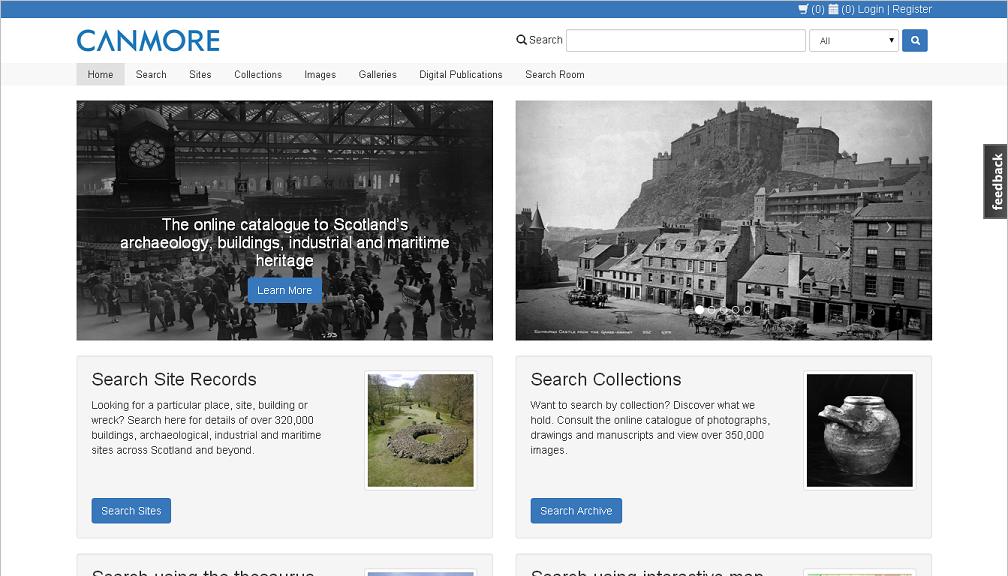1008x576 pixels.
Task: Open the 'All' search category dropdown
Action: coord(853,40)
